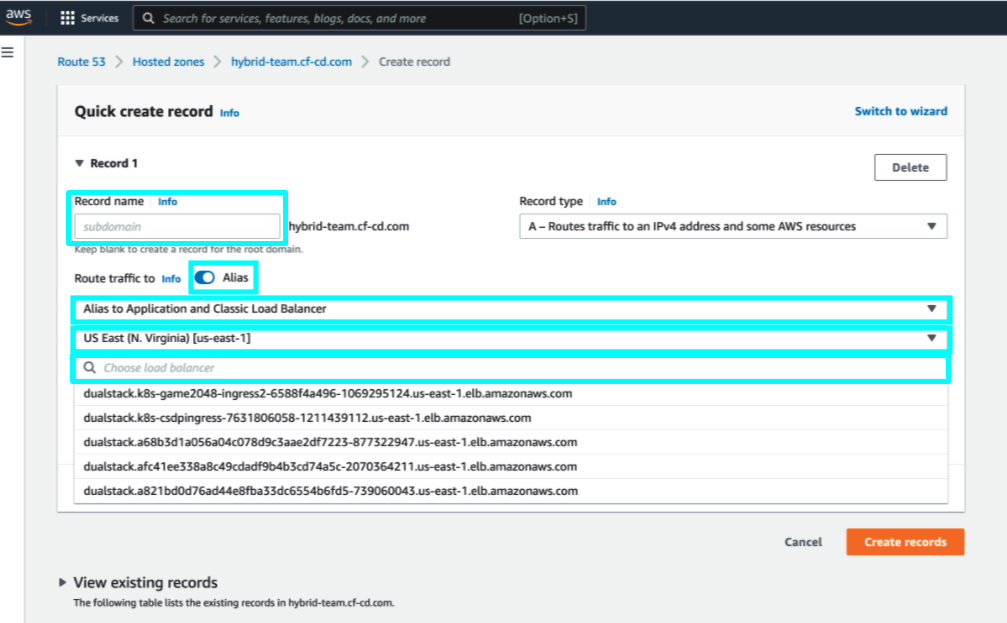Cancel the record creation
This screenshot has height=623, width=1007.
[803, 542]
